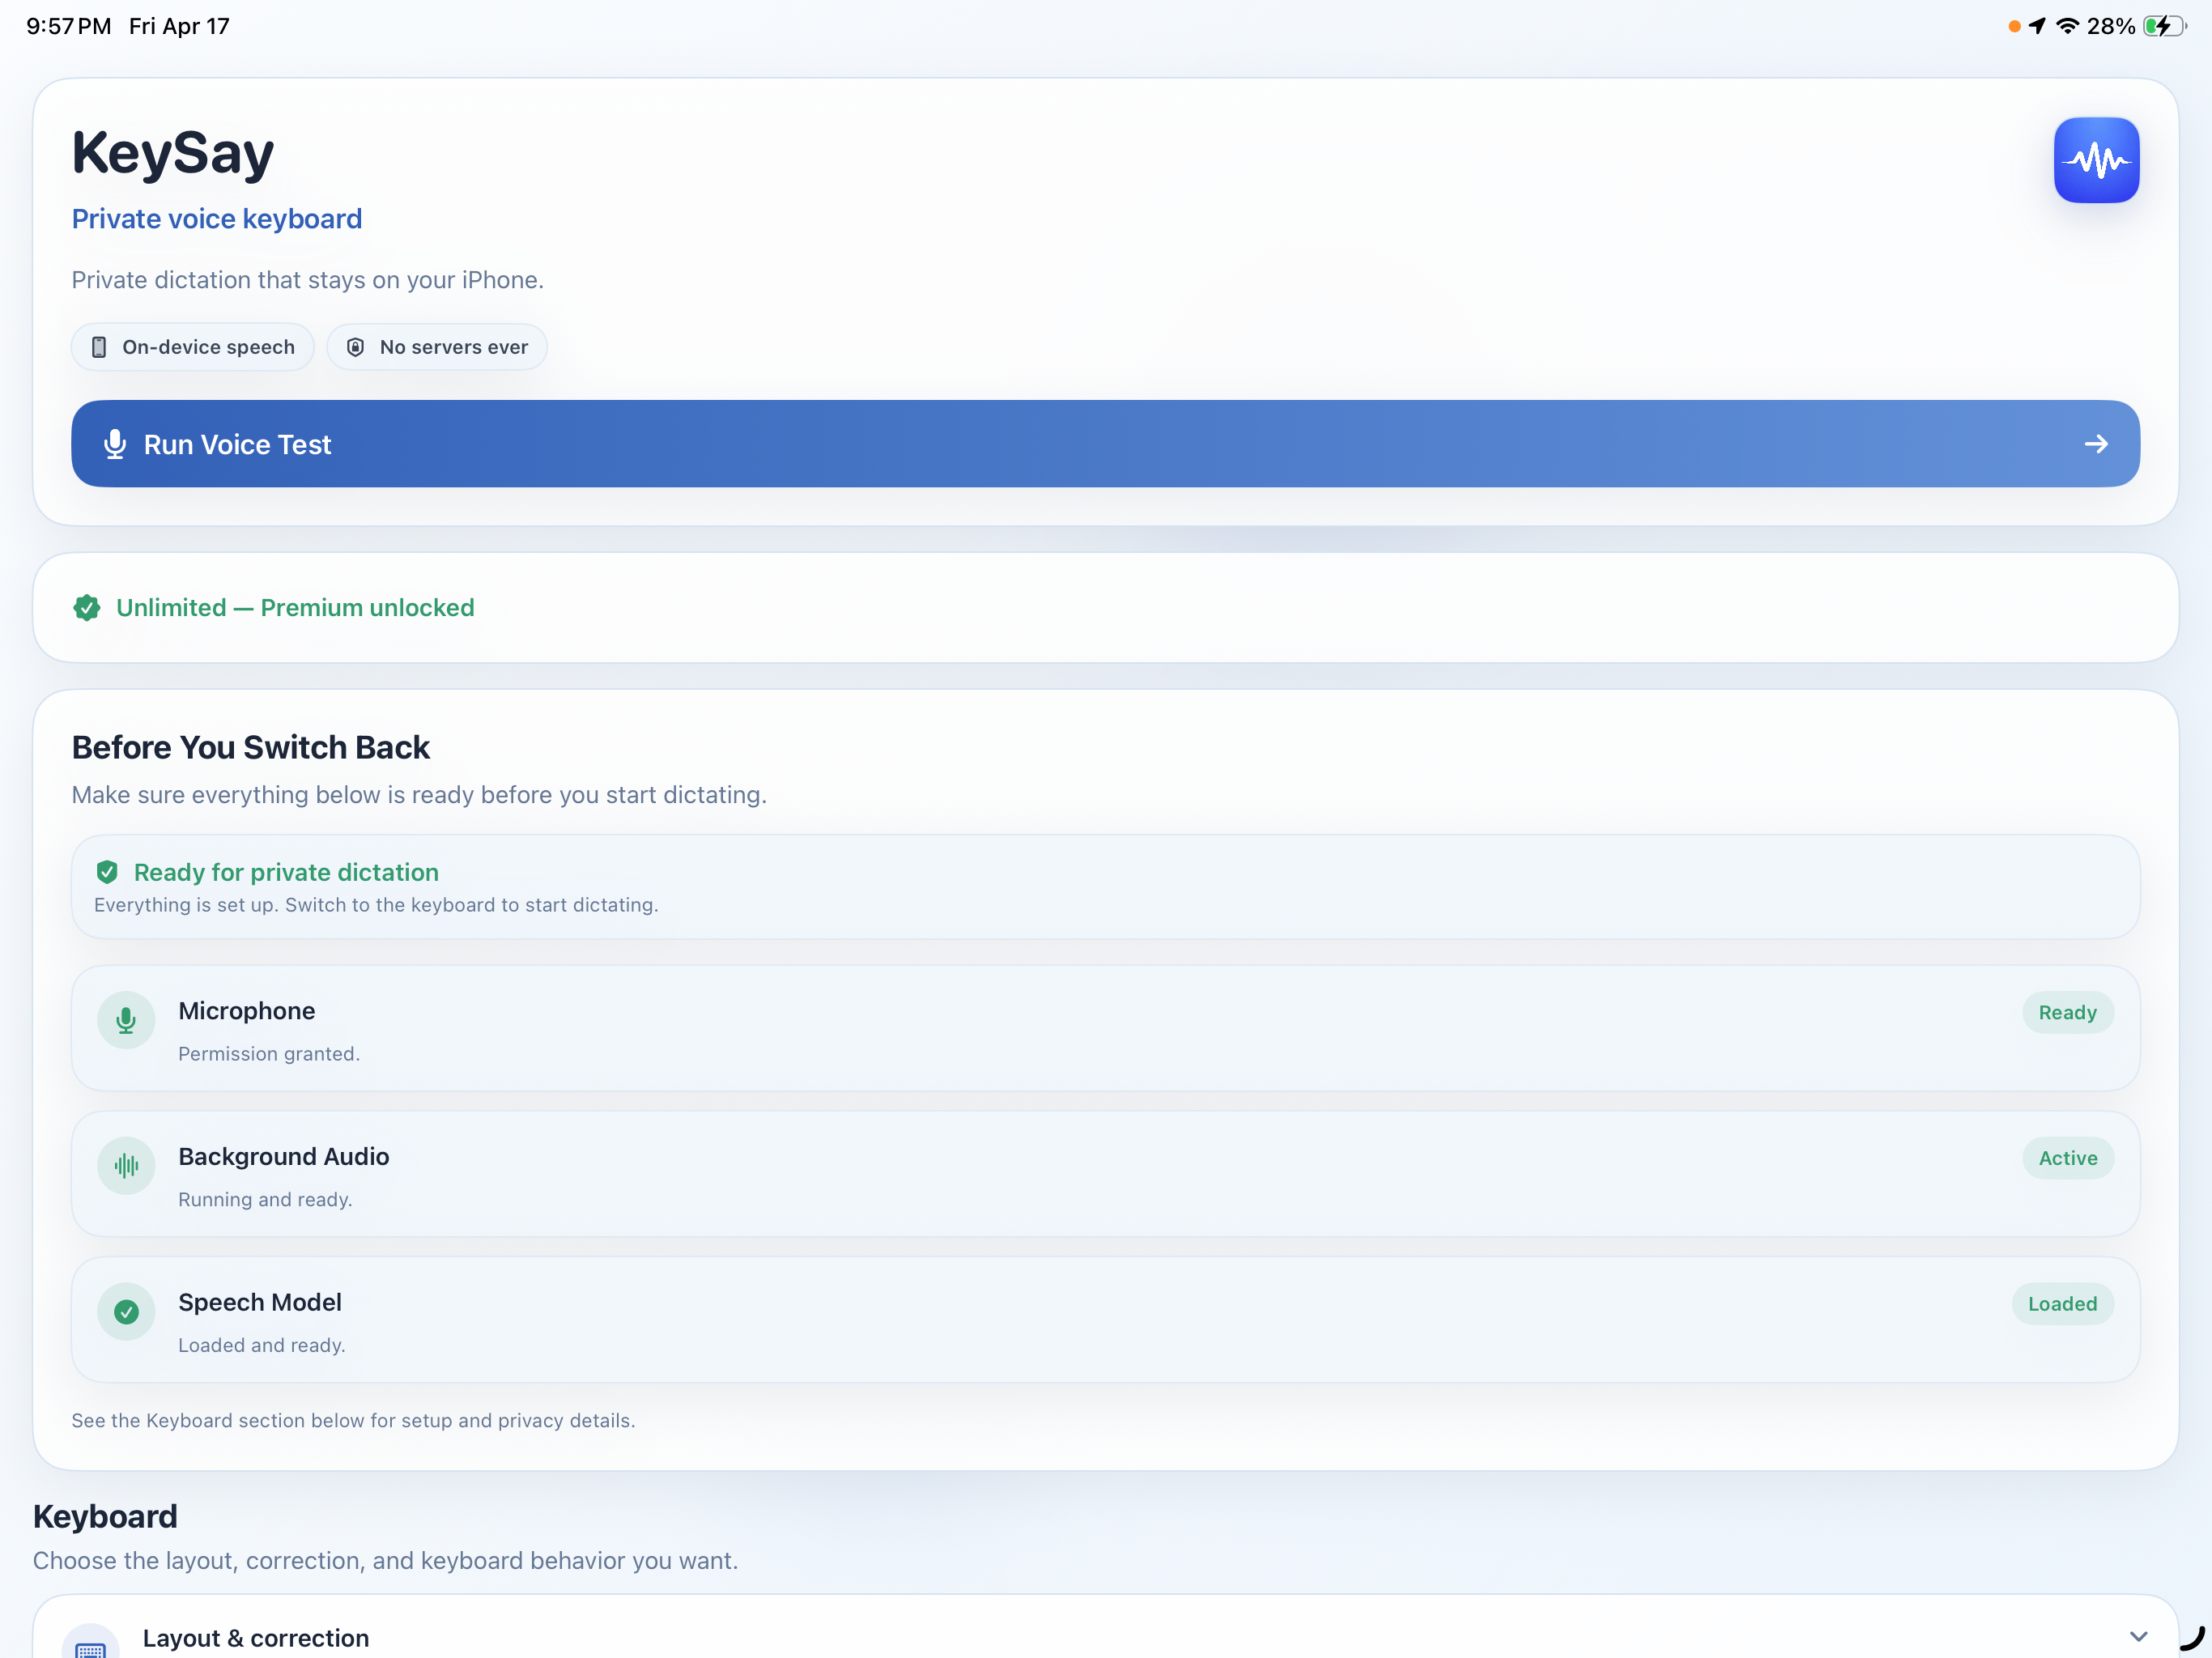Select the Private voice keyboard subtitle
This screenshot has width=2212, height=1658.
[217, 218]
